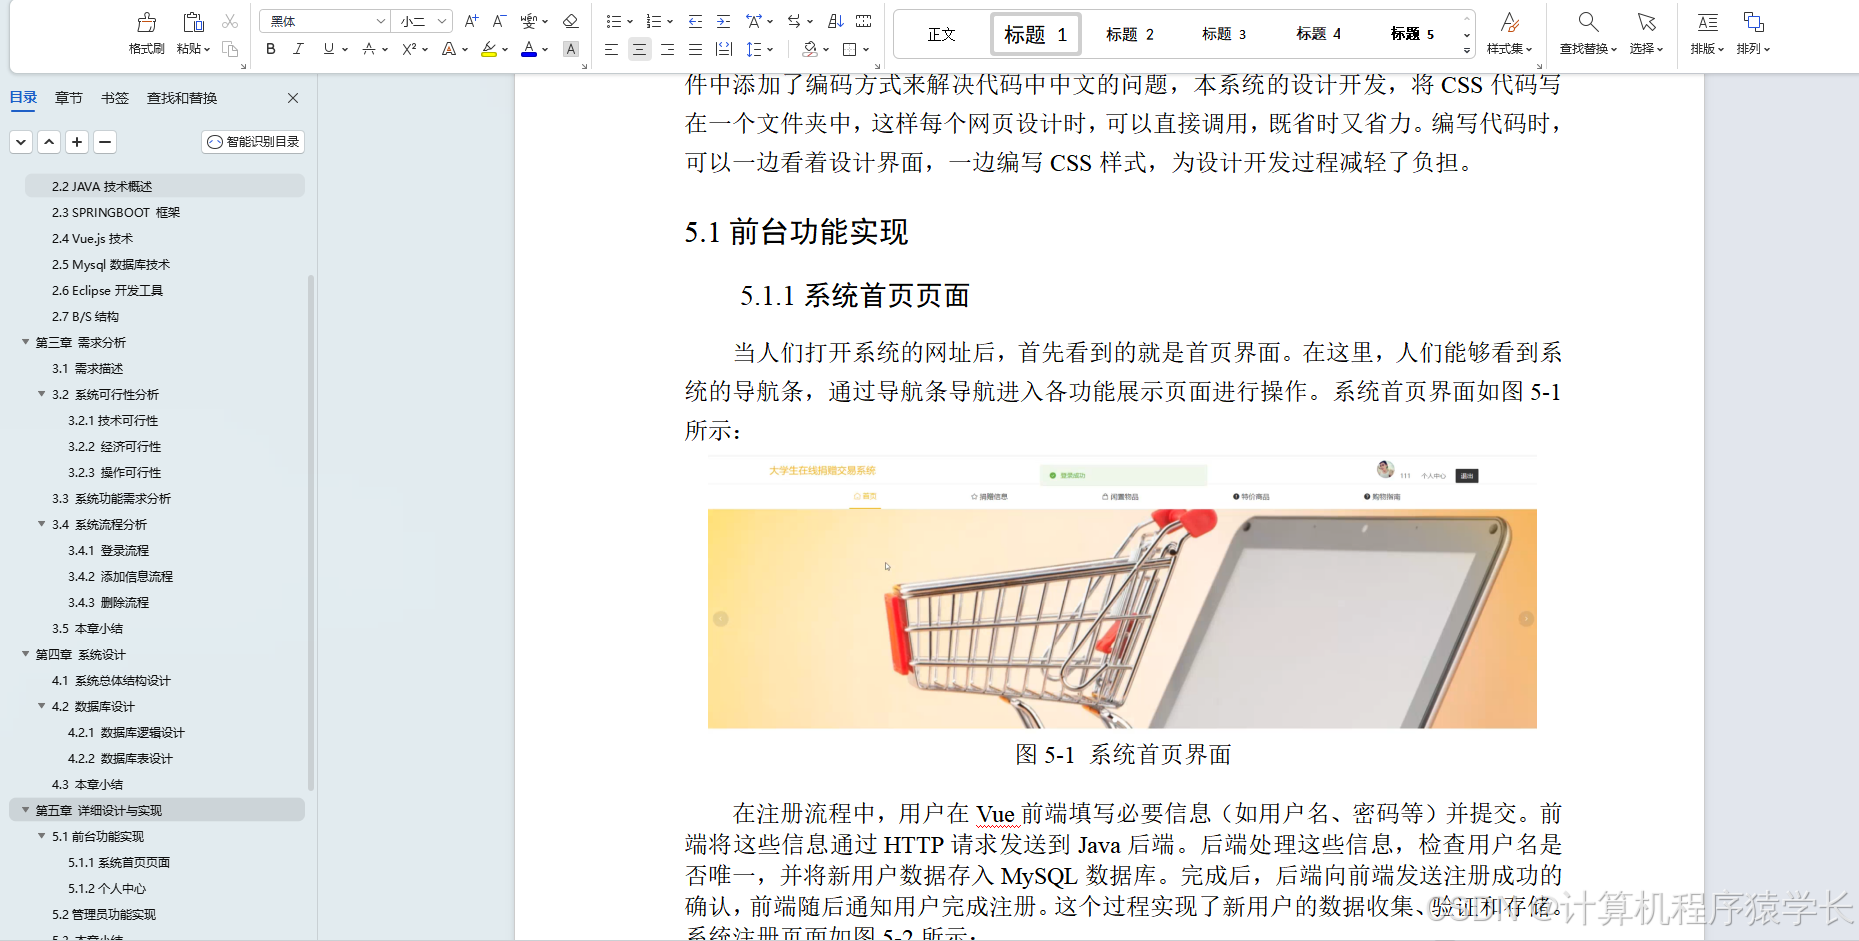Click the minus button in outline toolbar

point(105,142)
